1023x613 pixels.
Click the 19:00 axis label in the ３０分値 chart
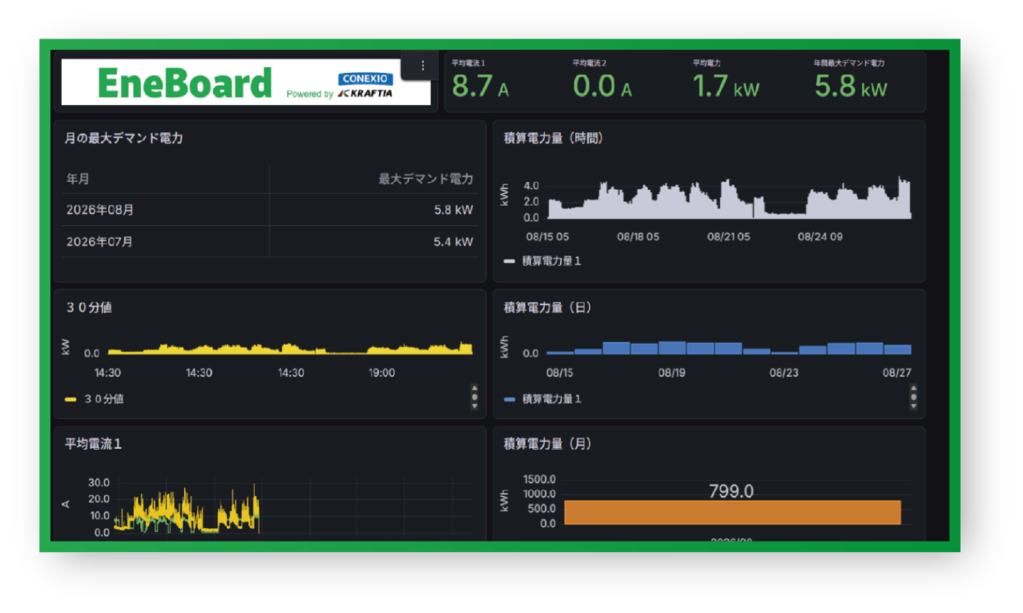pyautogui.click(x=382, y=373)
